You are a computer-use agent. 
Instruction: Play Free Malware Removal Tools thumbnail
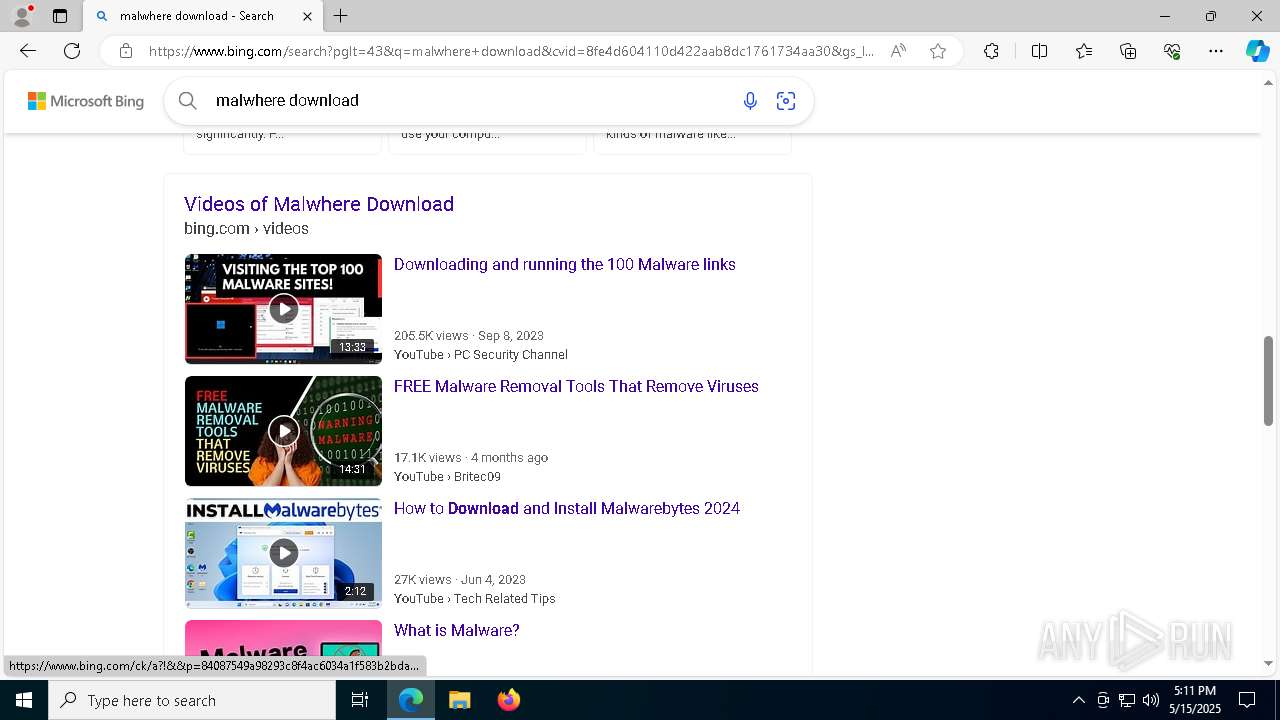pos(283,430)
